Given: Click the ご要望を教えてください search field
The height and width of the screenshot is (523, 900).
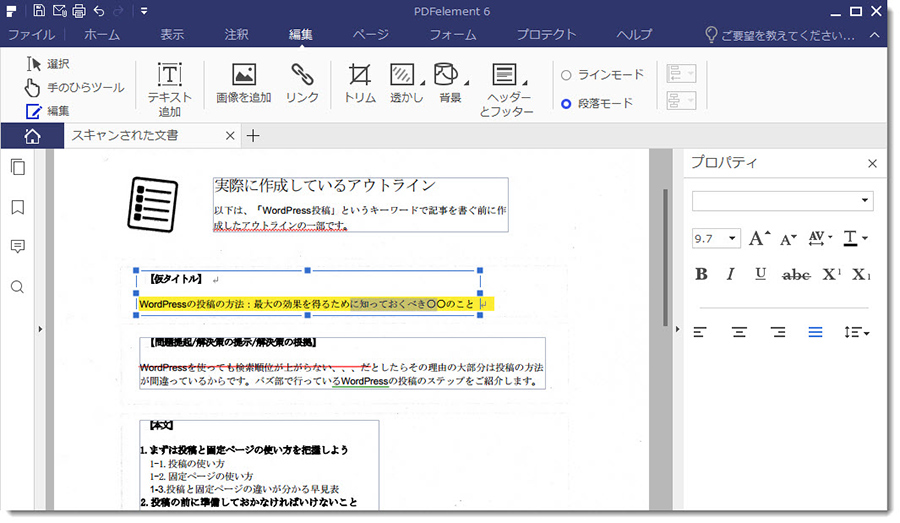Looking at the screenshot, I should tap(780, 35).
